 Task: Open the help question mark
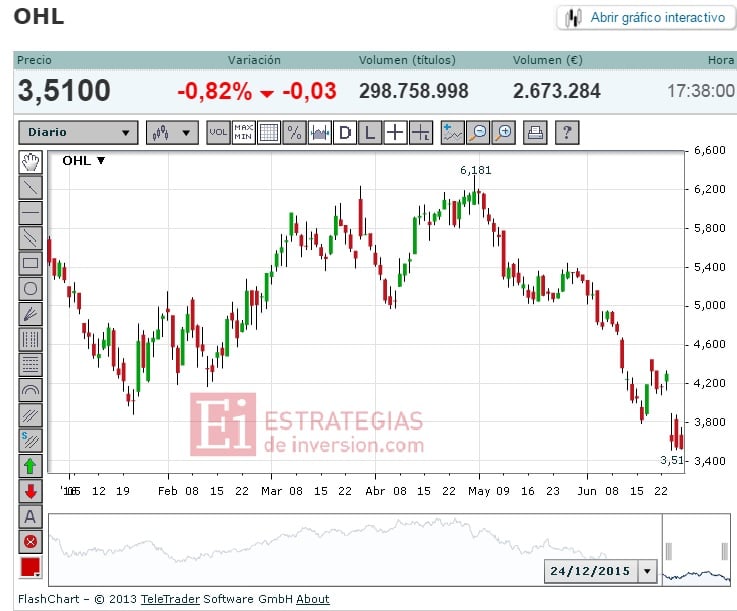[567, 133]
